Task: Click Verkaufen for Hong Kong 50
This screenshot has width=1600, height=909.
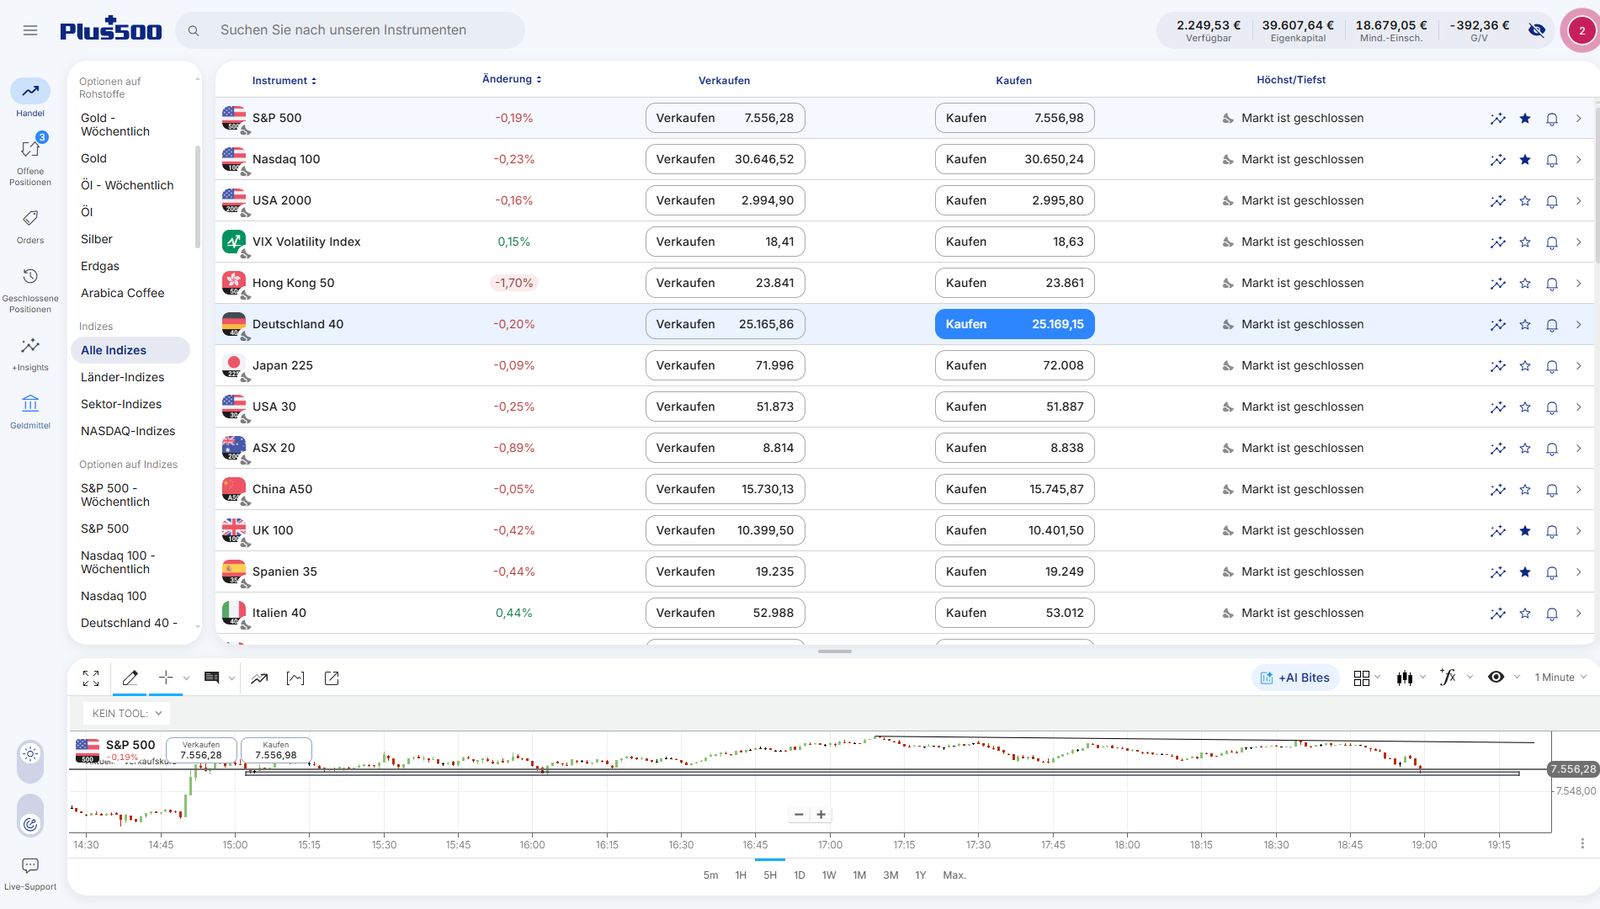Action: [x=725, y=283]
